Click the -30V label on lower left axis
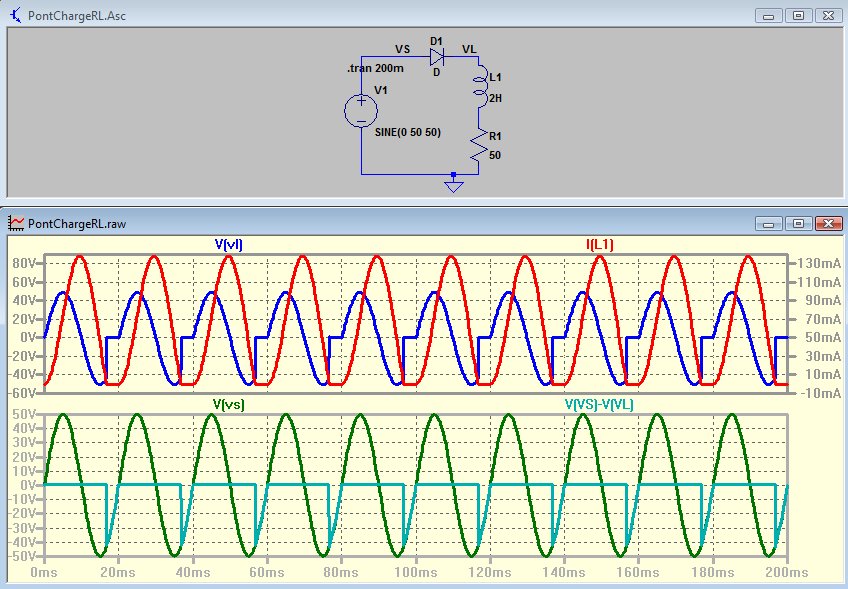Image resolution: width=848 pixels, height=589 pixels. [22, 528]
